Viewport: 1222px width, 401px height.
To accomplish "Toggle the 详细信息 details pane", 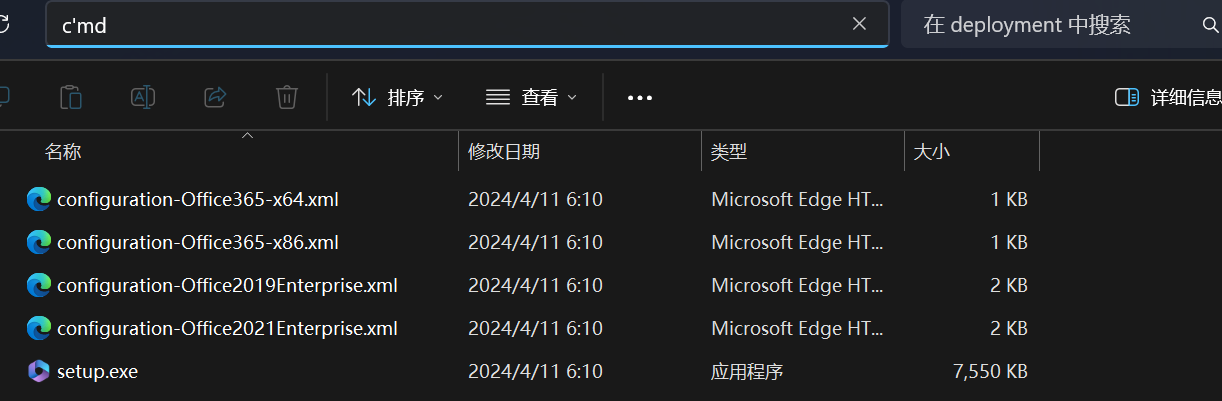I will pos(1168,97).
